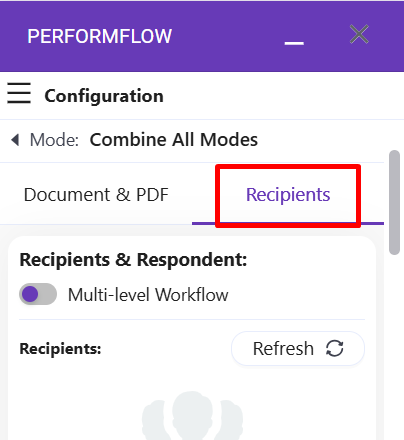
Task: Switch to the Document & PDF tab
Action: pos(96,195)
